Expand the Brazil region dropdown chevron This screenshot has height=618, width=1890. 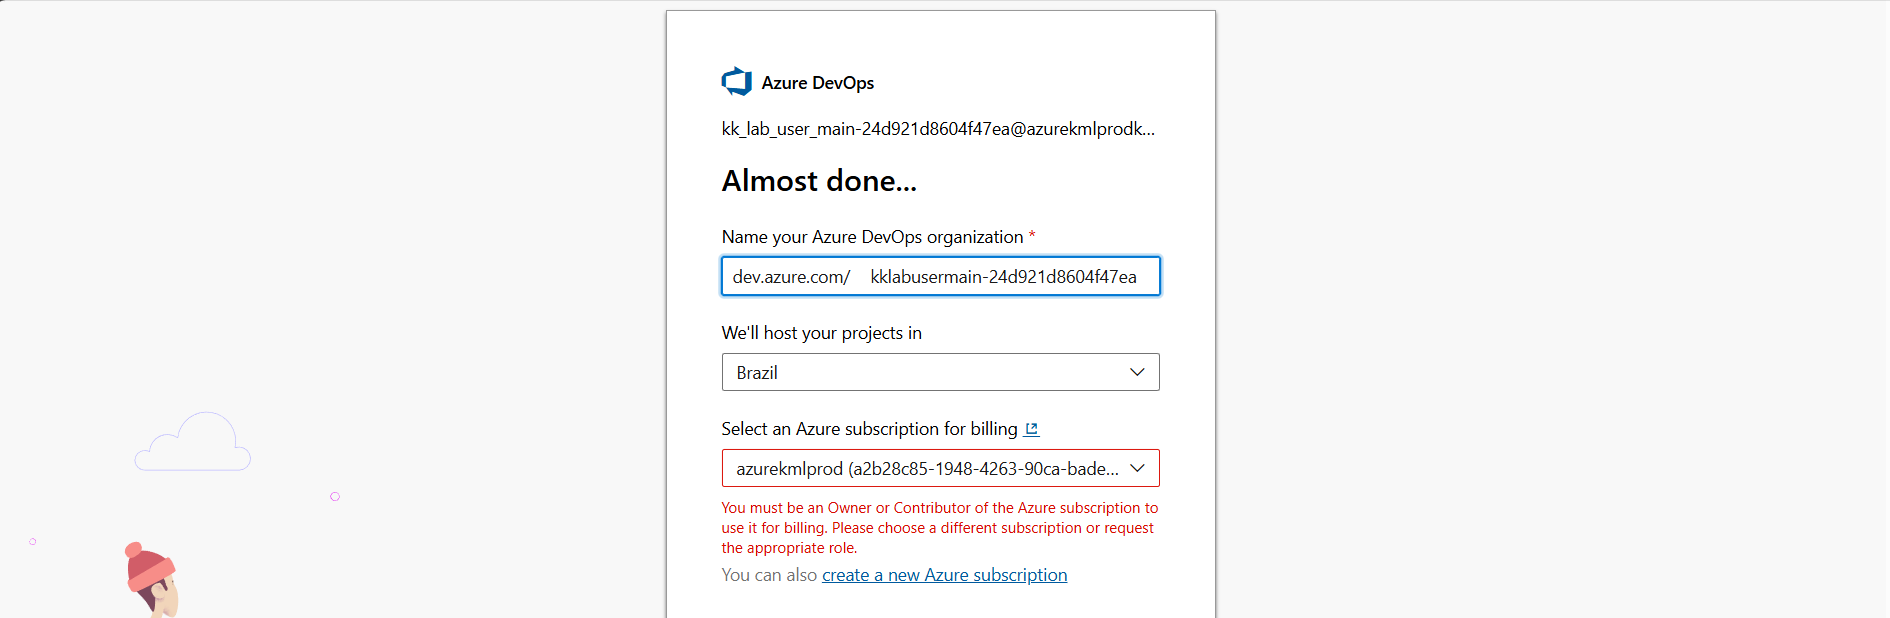(x=1137, y=372)
